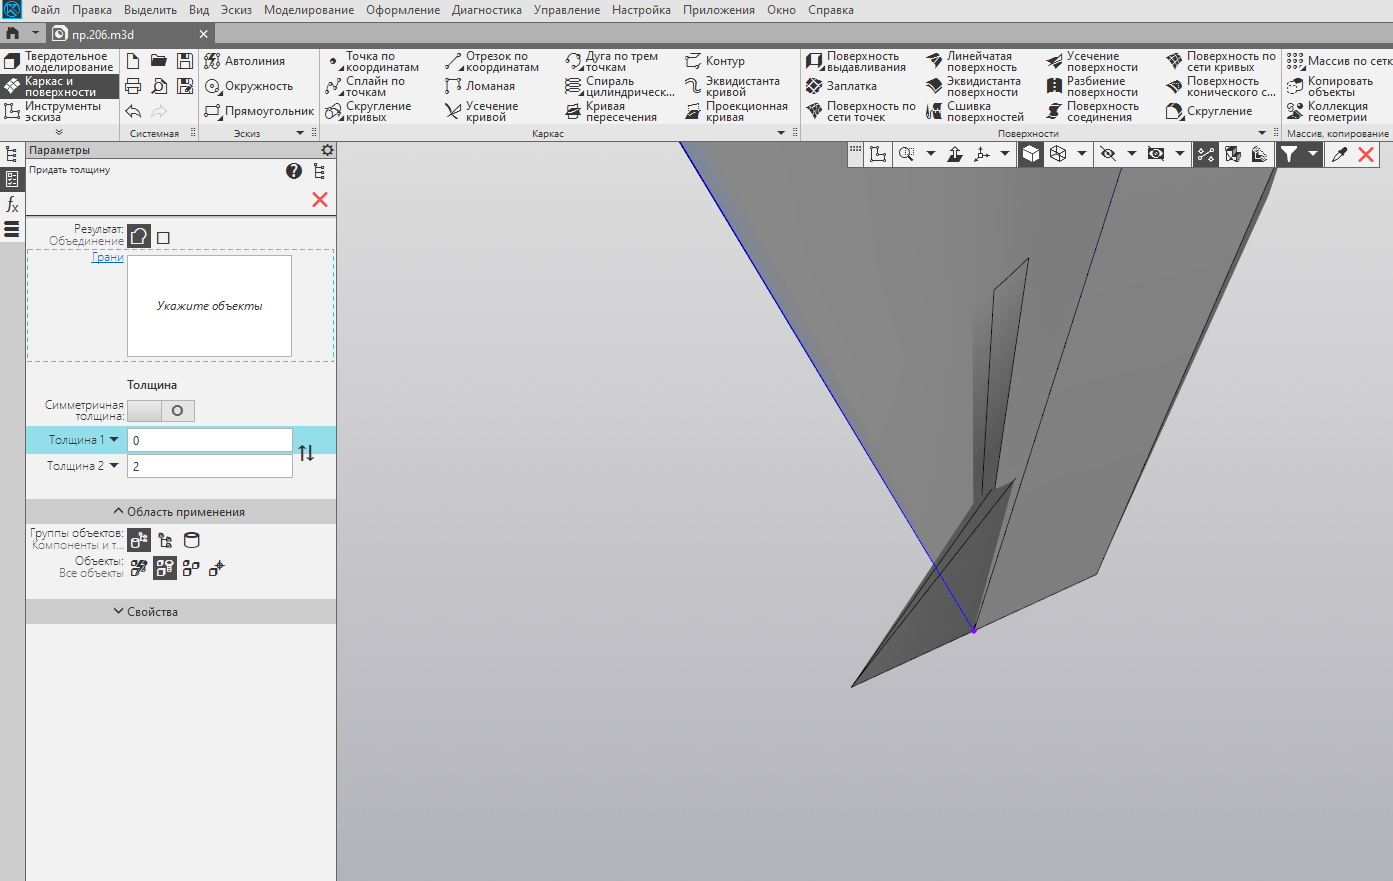
Task: Toggle shaded solid display mode
Action: (1031, 154)
